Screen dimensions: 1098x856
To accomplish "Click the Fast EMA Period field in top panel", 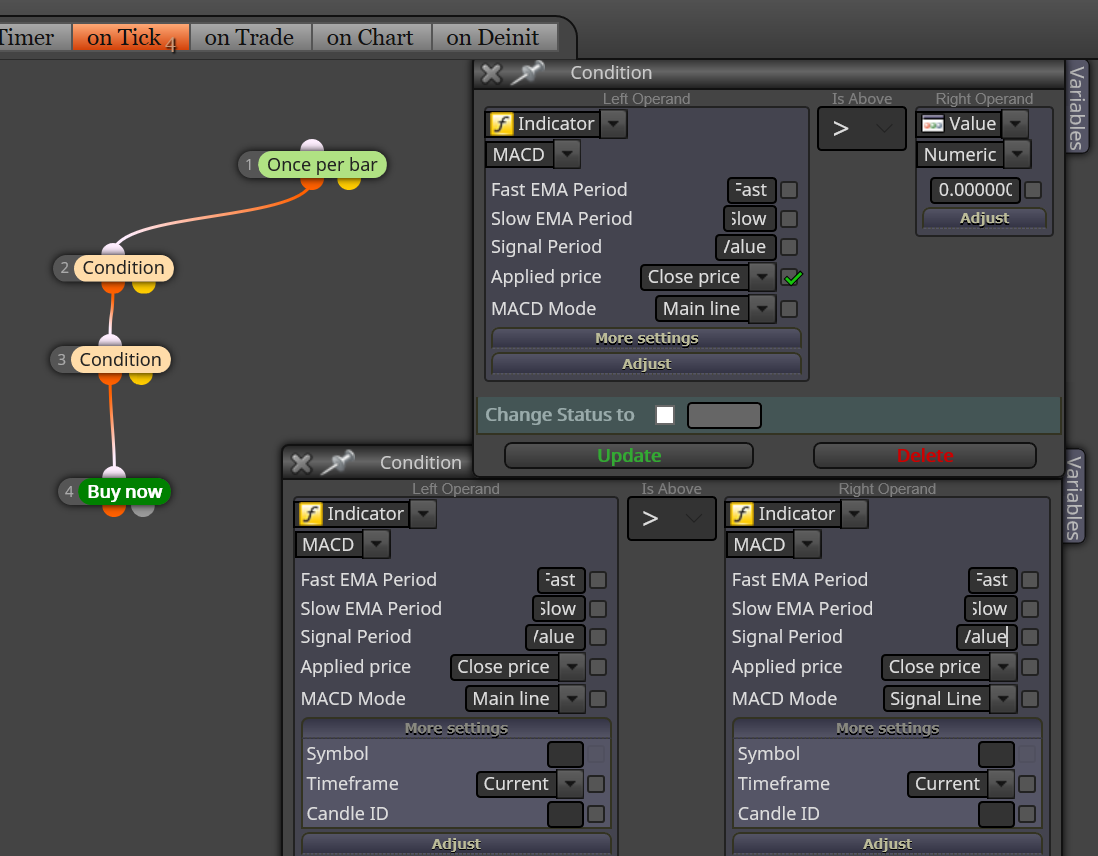I will 751,190.
